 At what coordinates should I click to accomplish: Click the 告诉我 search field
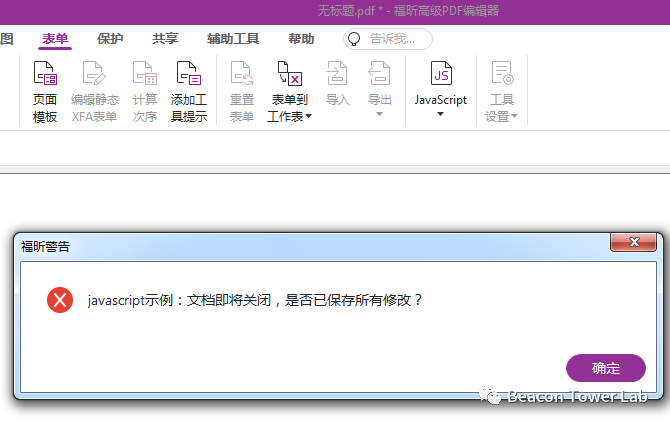pos(388,39)
